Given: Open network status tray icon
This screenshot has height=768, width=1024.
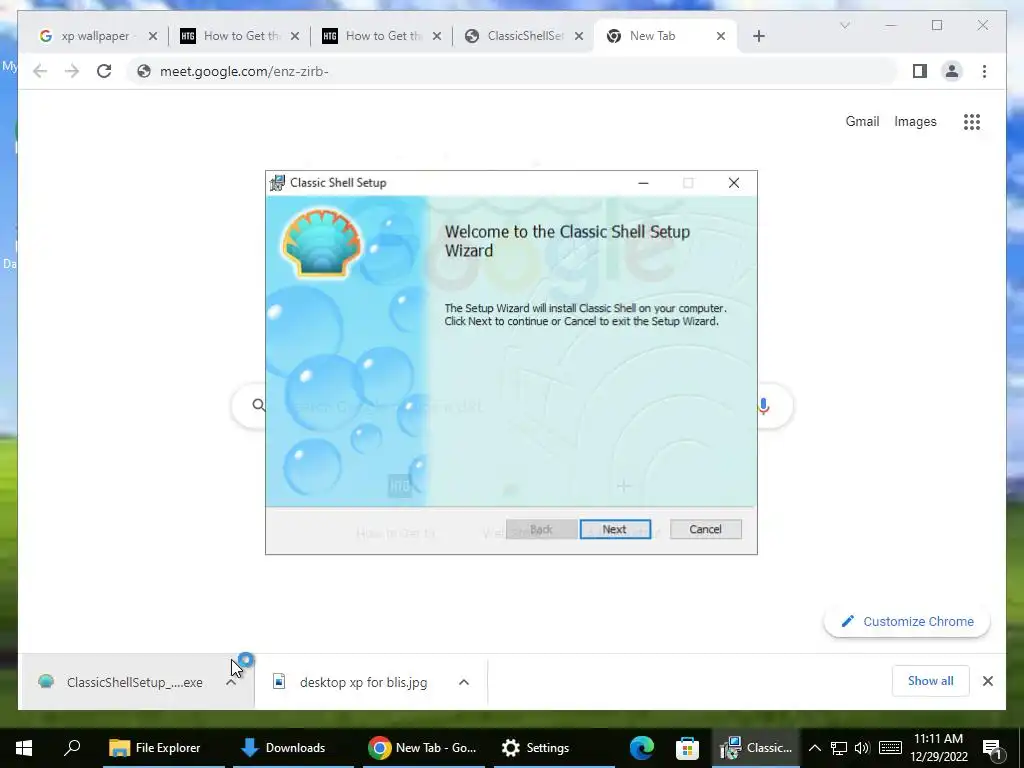Looking at the screenshot, I should (839, 748).
